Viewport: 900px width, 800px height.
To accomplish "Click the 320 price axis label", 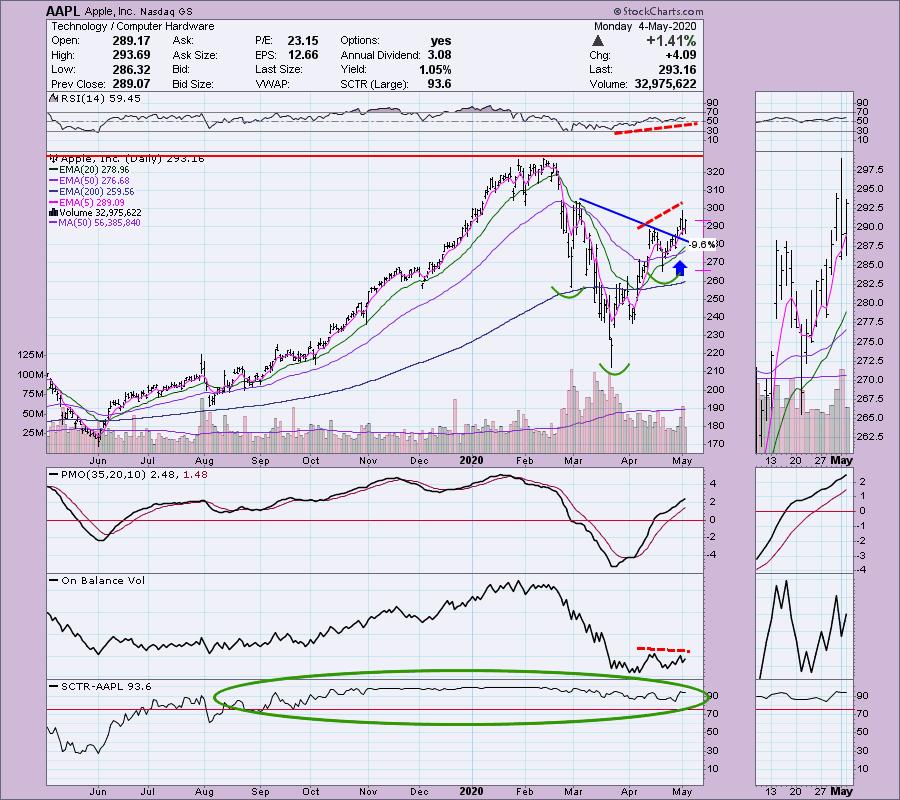I will tap(716, 172).
